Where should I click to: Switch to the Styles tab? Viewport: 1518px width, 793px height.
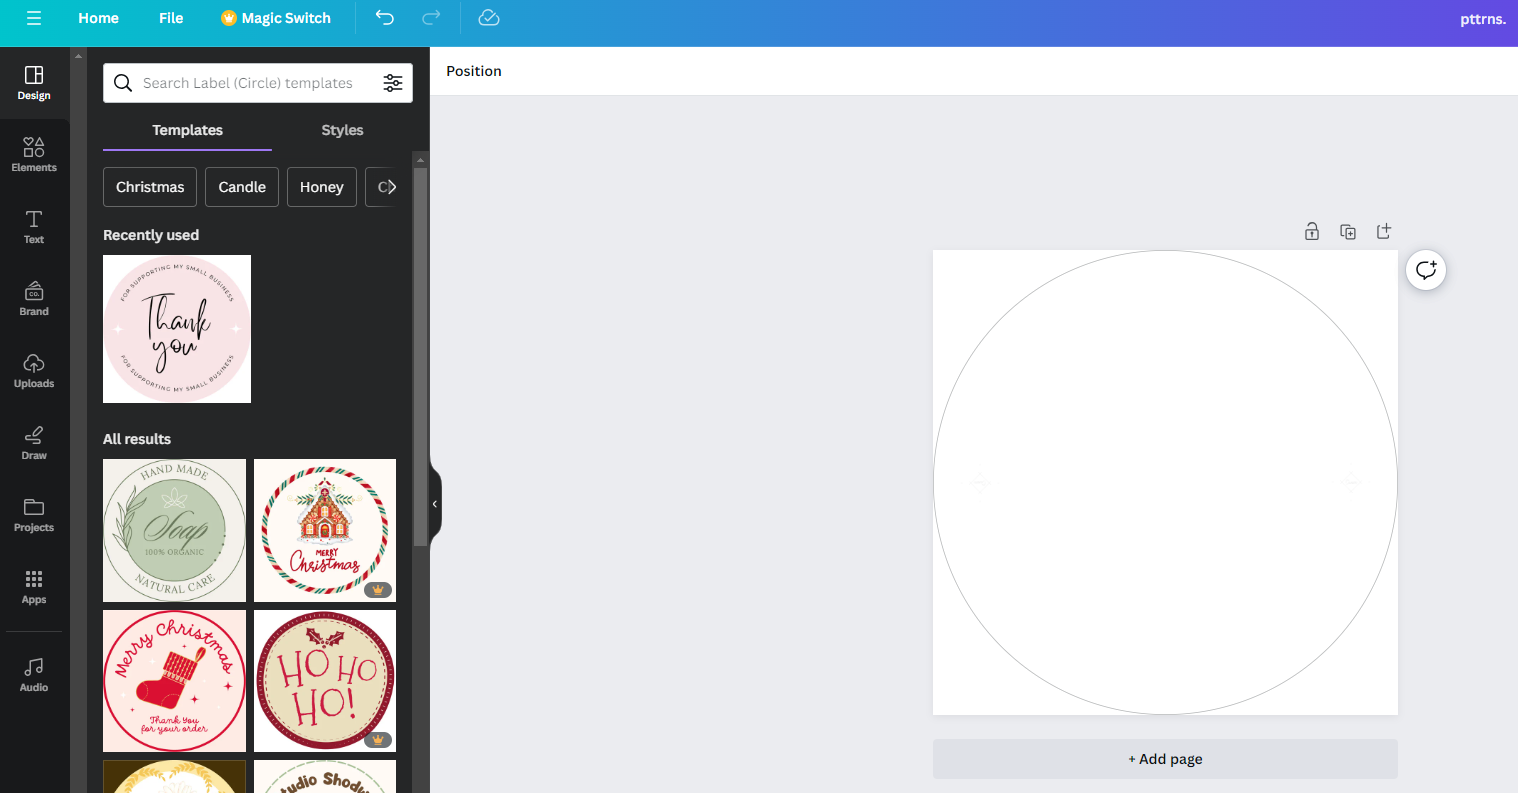click(x=342, y=130)
